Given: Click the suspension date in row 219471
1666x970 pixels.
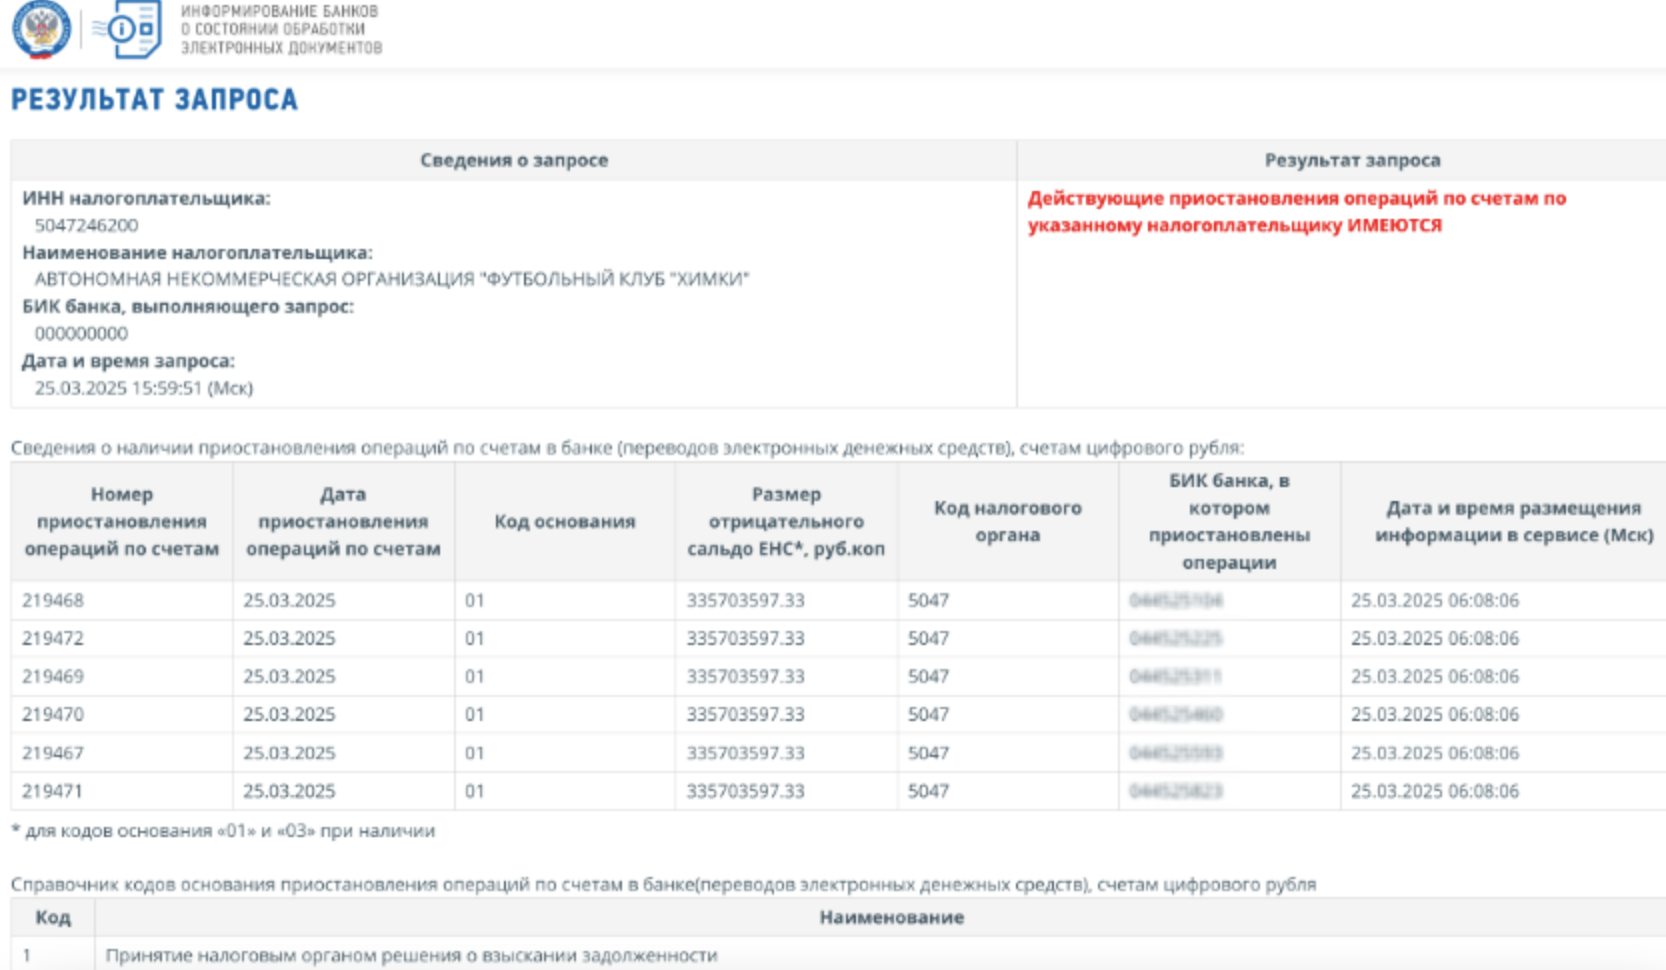Looking at the screenshot, I should click(x=289, y=791).
